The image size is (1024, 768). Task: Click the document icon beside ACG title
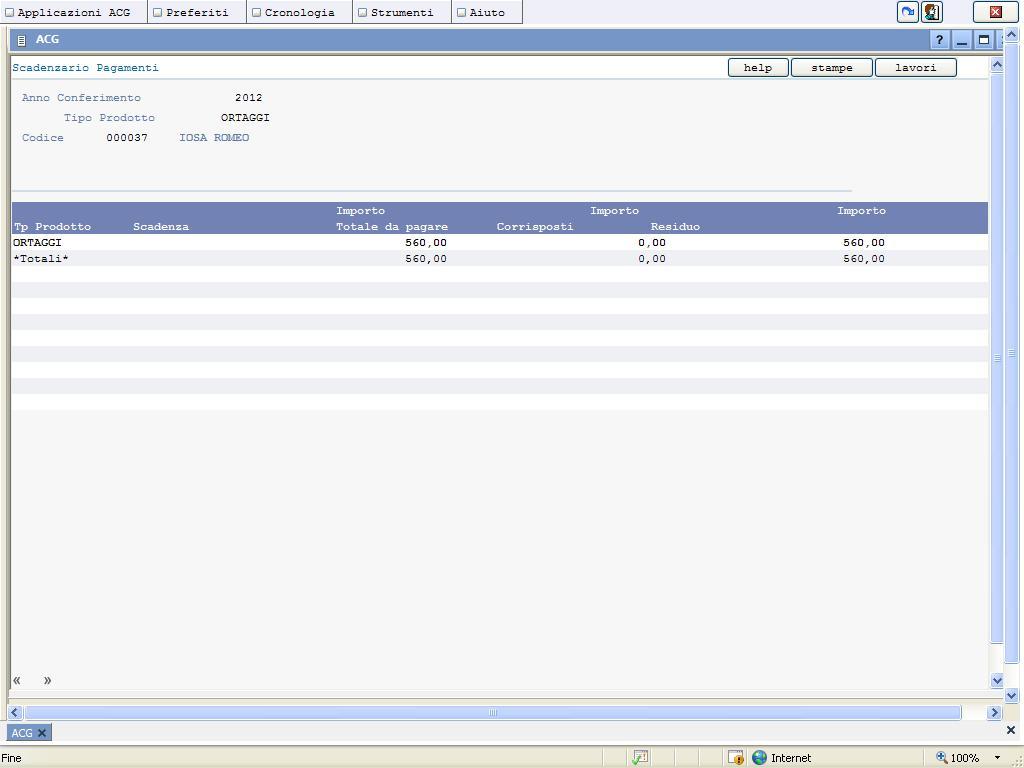[x=22, y=40]
